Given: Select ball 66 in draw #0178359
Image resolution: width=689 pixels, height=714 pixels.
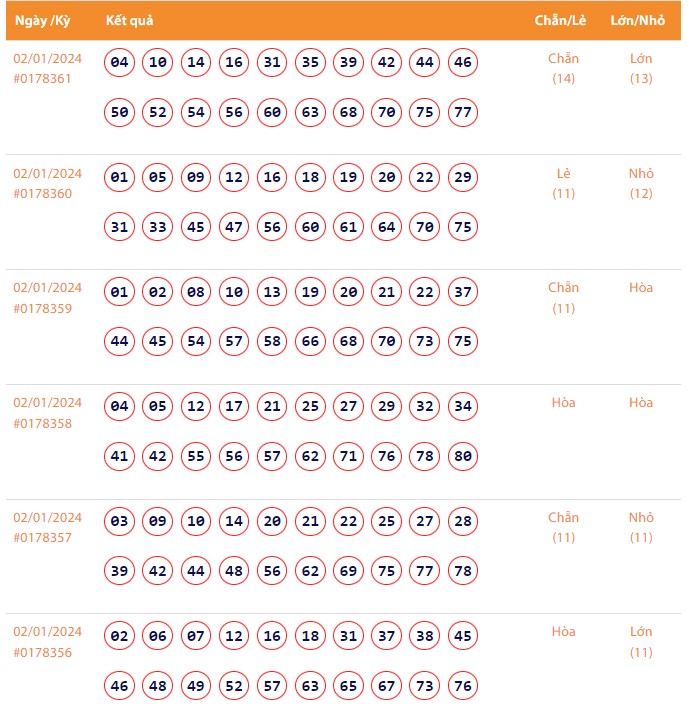Looking at the screenshot, I should click(310, 342).
